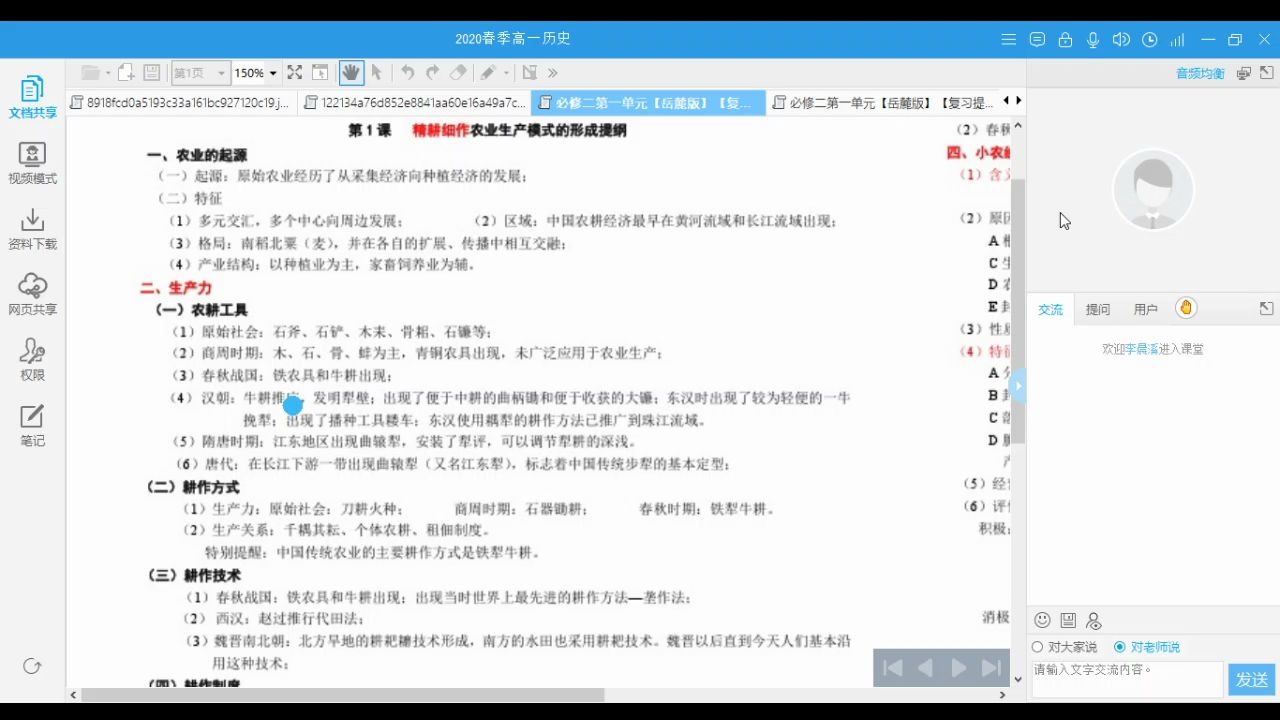The width and height of the screenshot is (1280, 720).
Task: Select the pen annotation tool
Action: pos(487,72)
